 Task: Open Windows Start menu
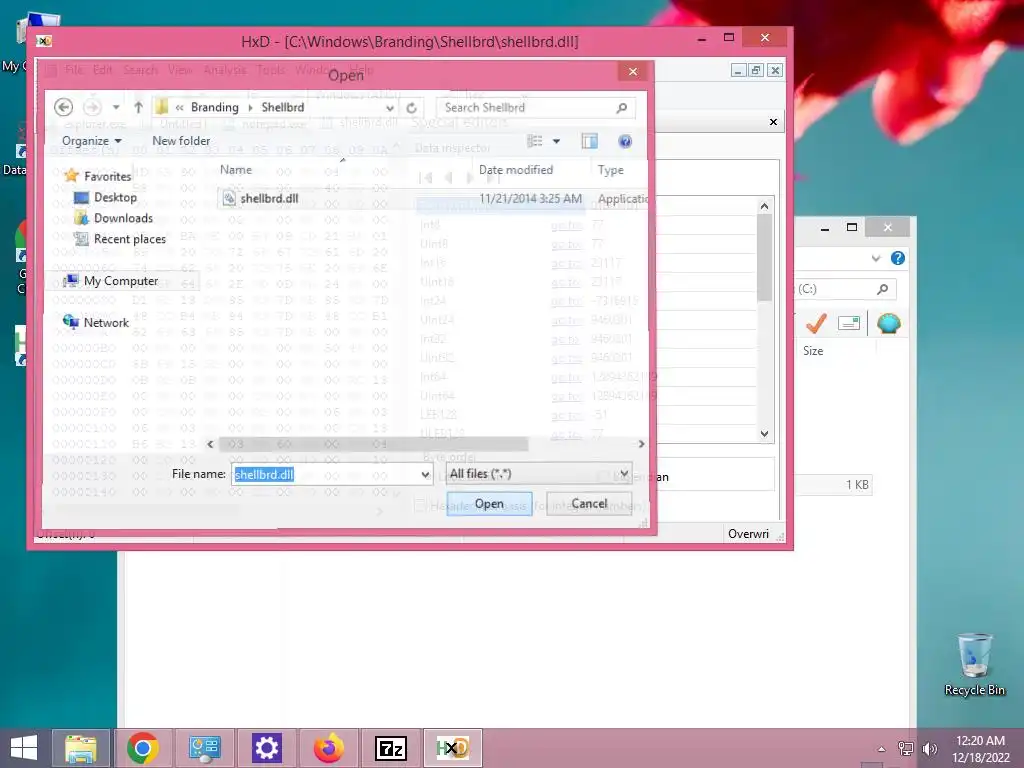coord(24,748)
